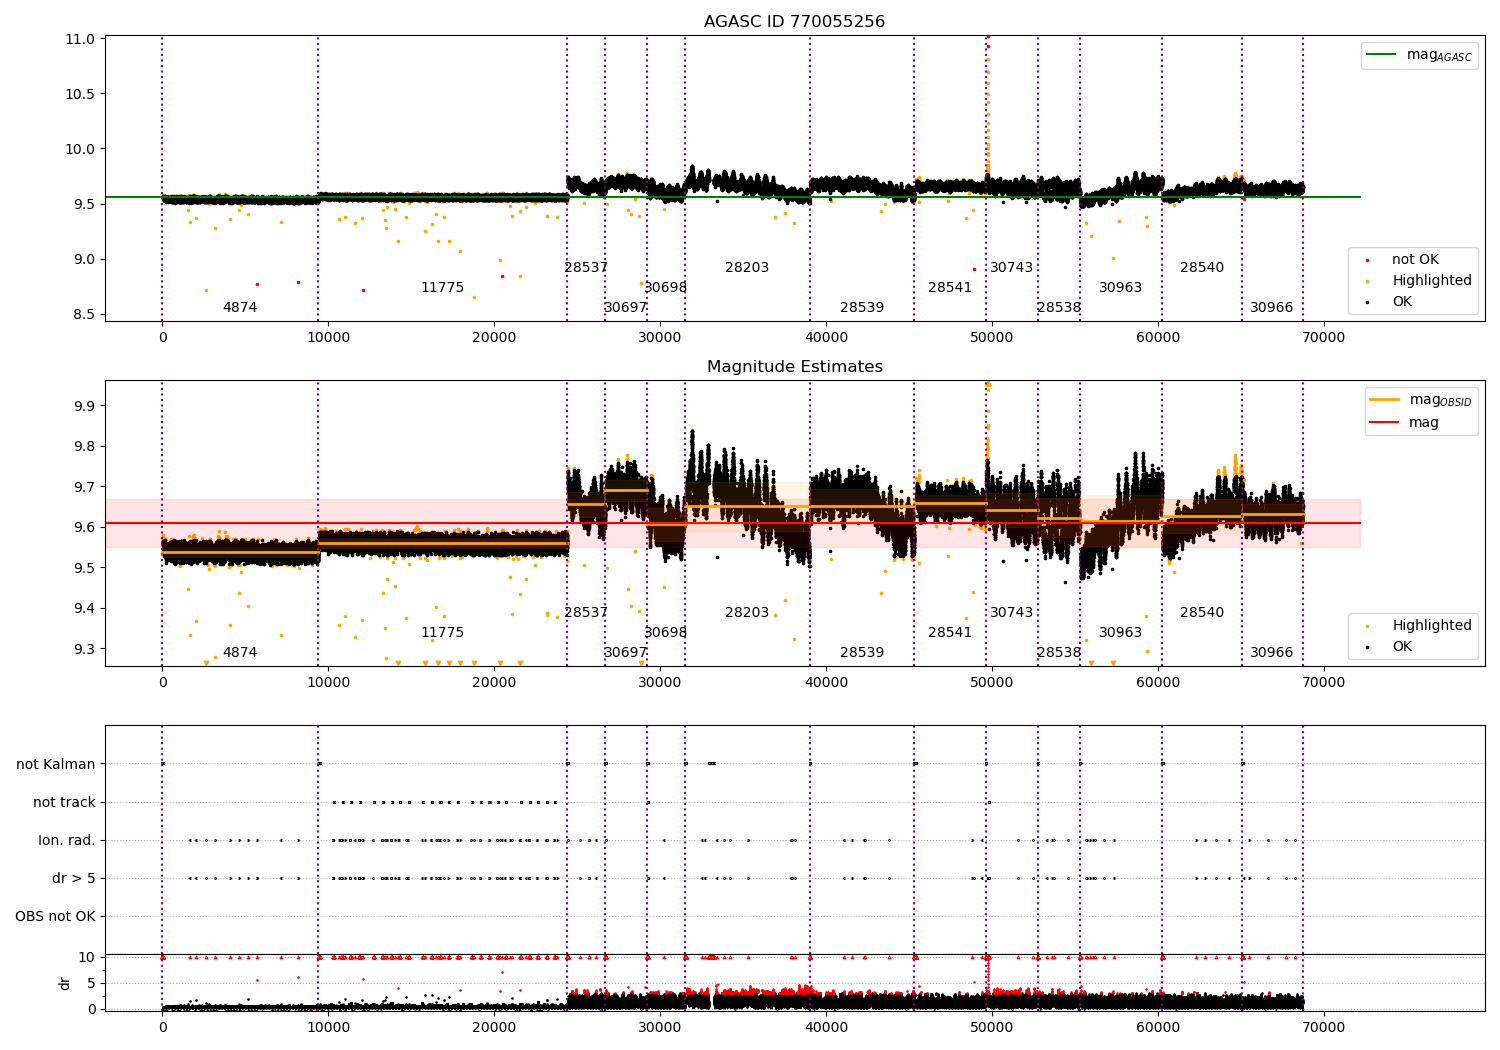Click the green mag AGASC line sample in legend

click(x=1381, y=55)
